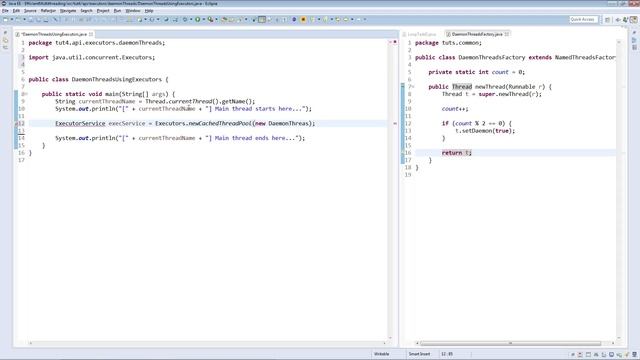Collapse newThread method fold marker on line 7
Screen dimensions: 640x360
point(412,87)
